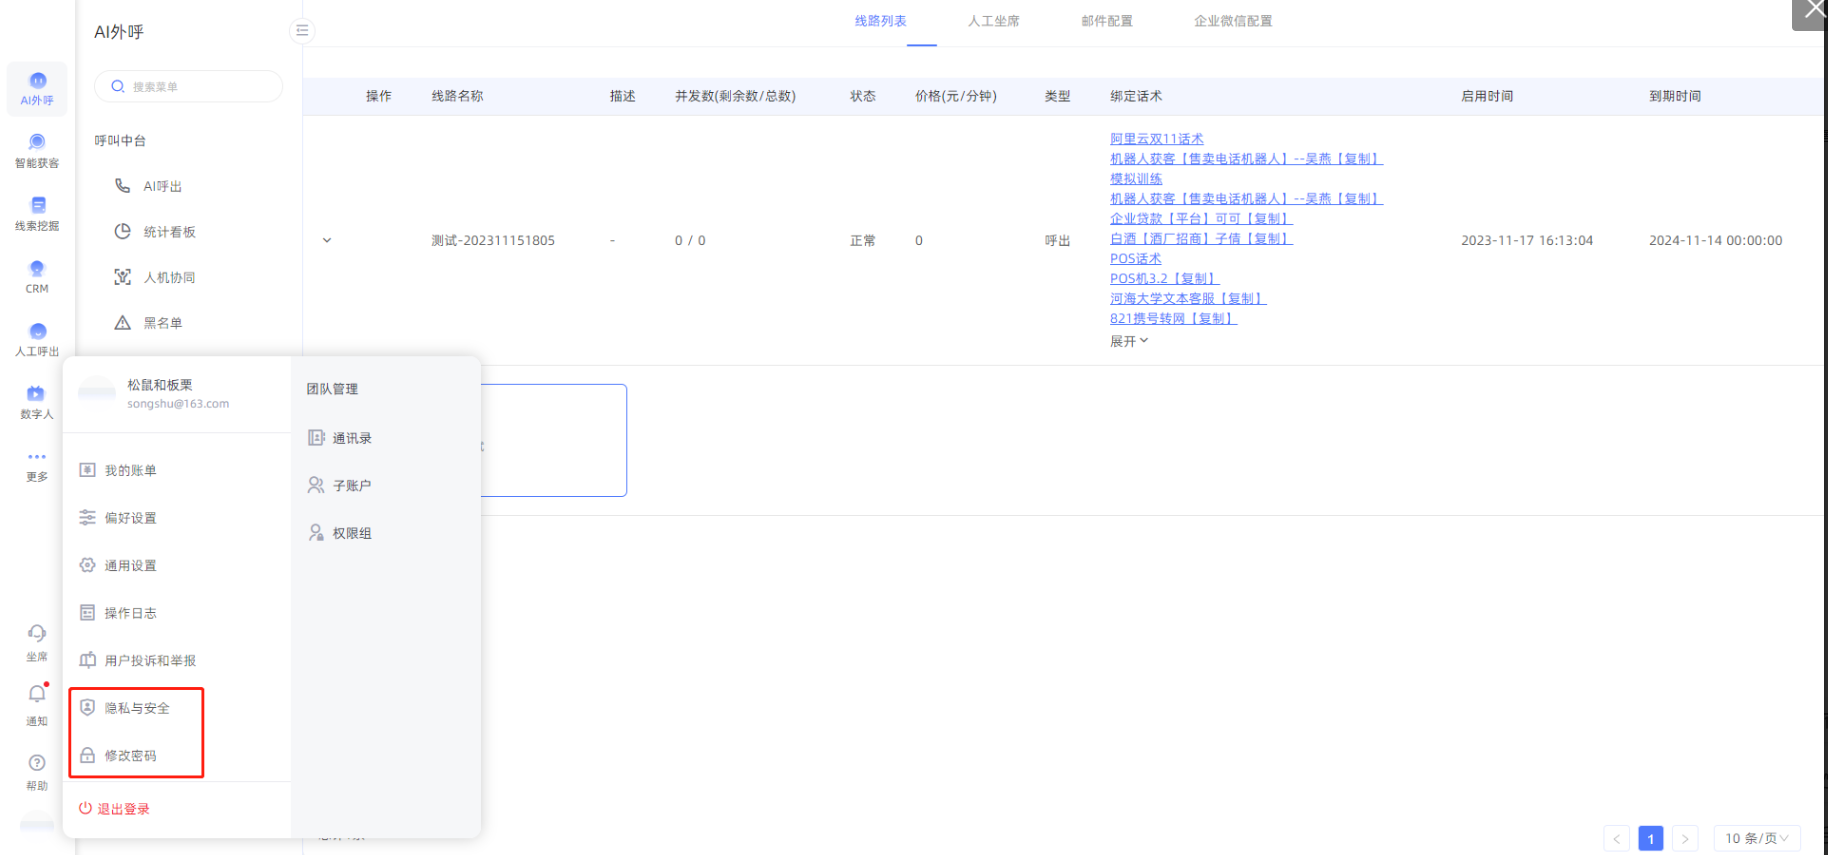Image resolution: width=1828 pixels, height=855 pixels.
Task: Select 修改密码 from the user menu
Action: tap(130, 756)
